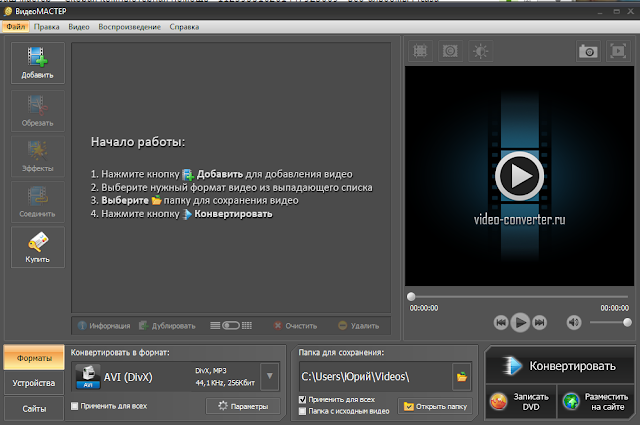
Task: Open the Купить purchase button
Action: (38, 247)
